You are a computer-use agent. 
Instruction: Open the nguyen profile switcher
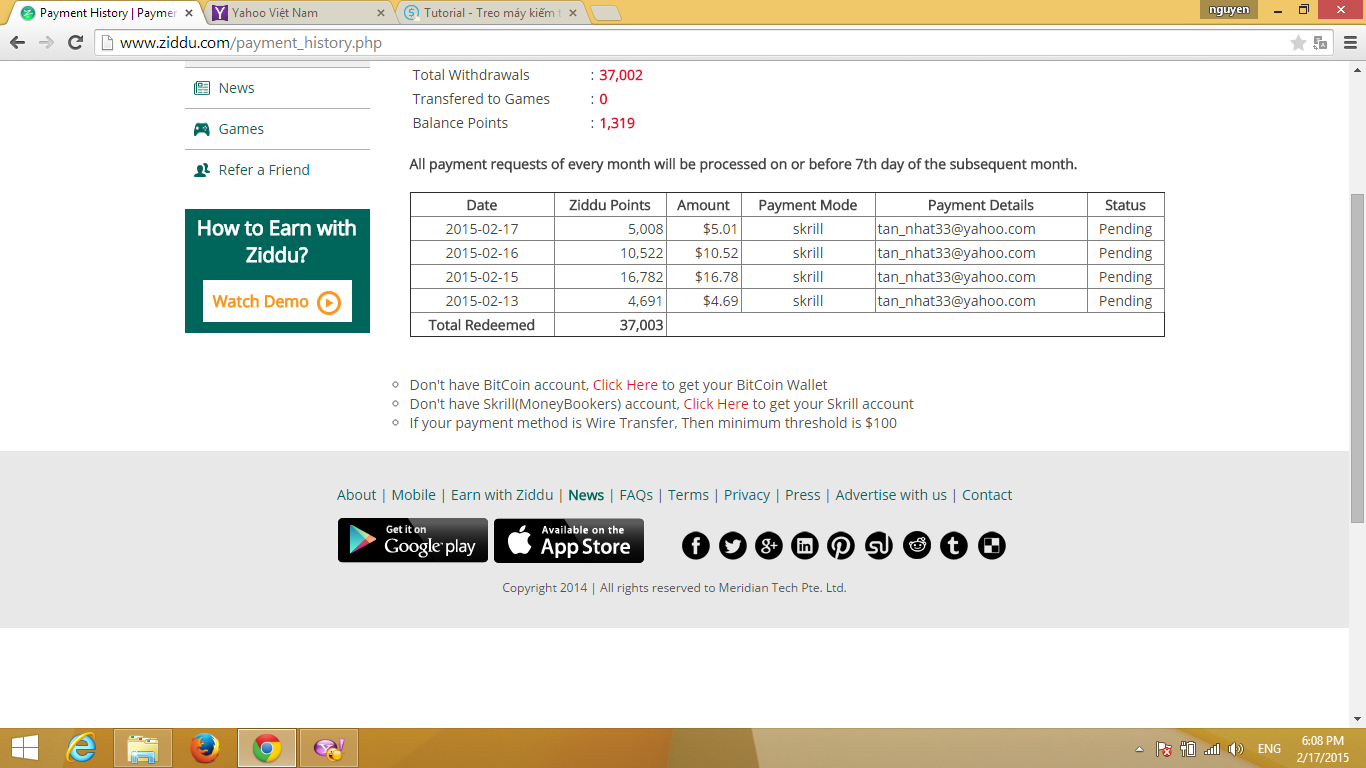pyautogui.click(x=1229, y=10)
